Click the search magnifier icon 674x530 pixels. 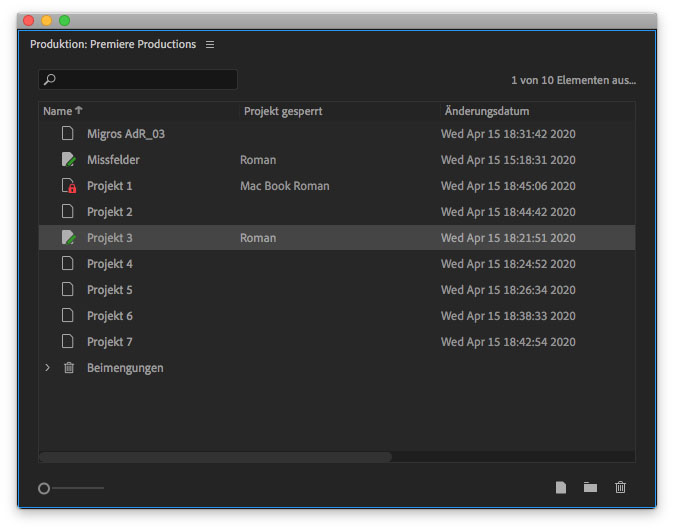tap(50, 79)
